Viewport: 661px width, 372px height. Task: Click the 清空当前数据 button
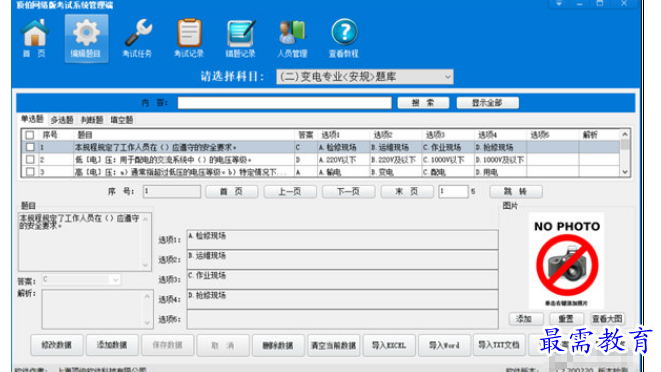[333, 345]
